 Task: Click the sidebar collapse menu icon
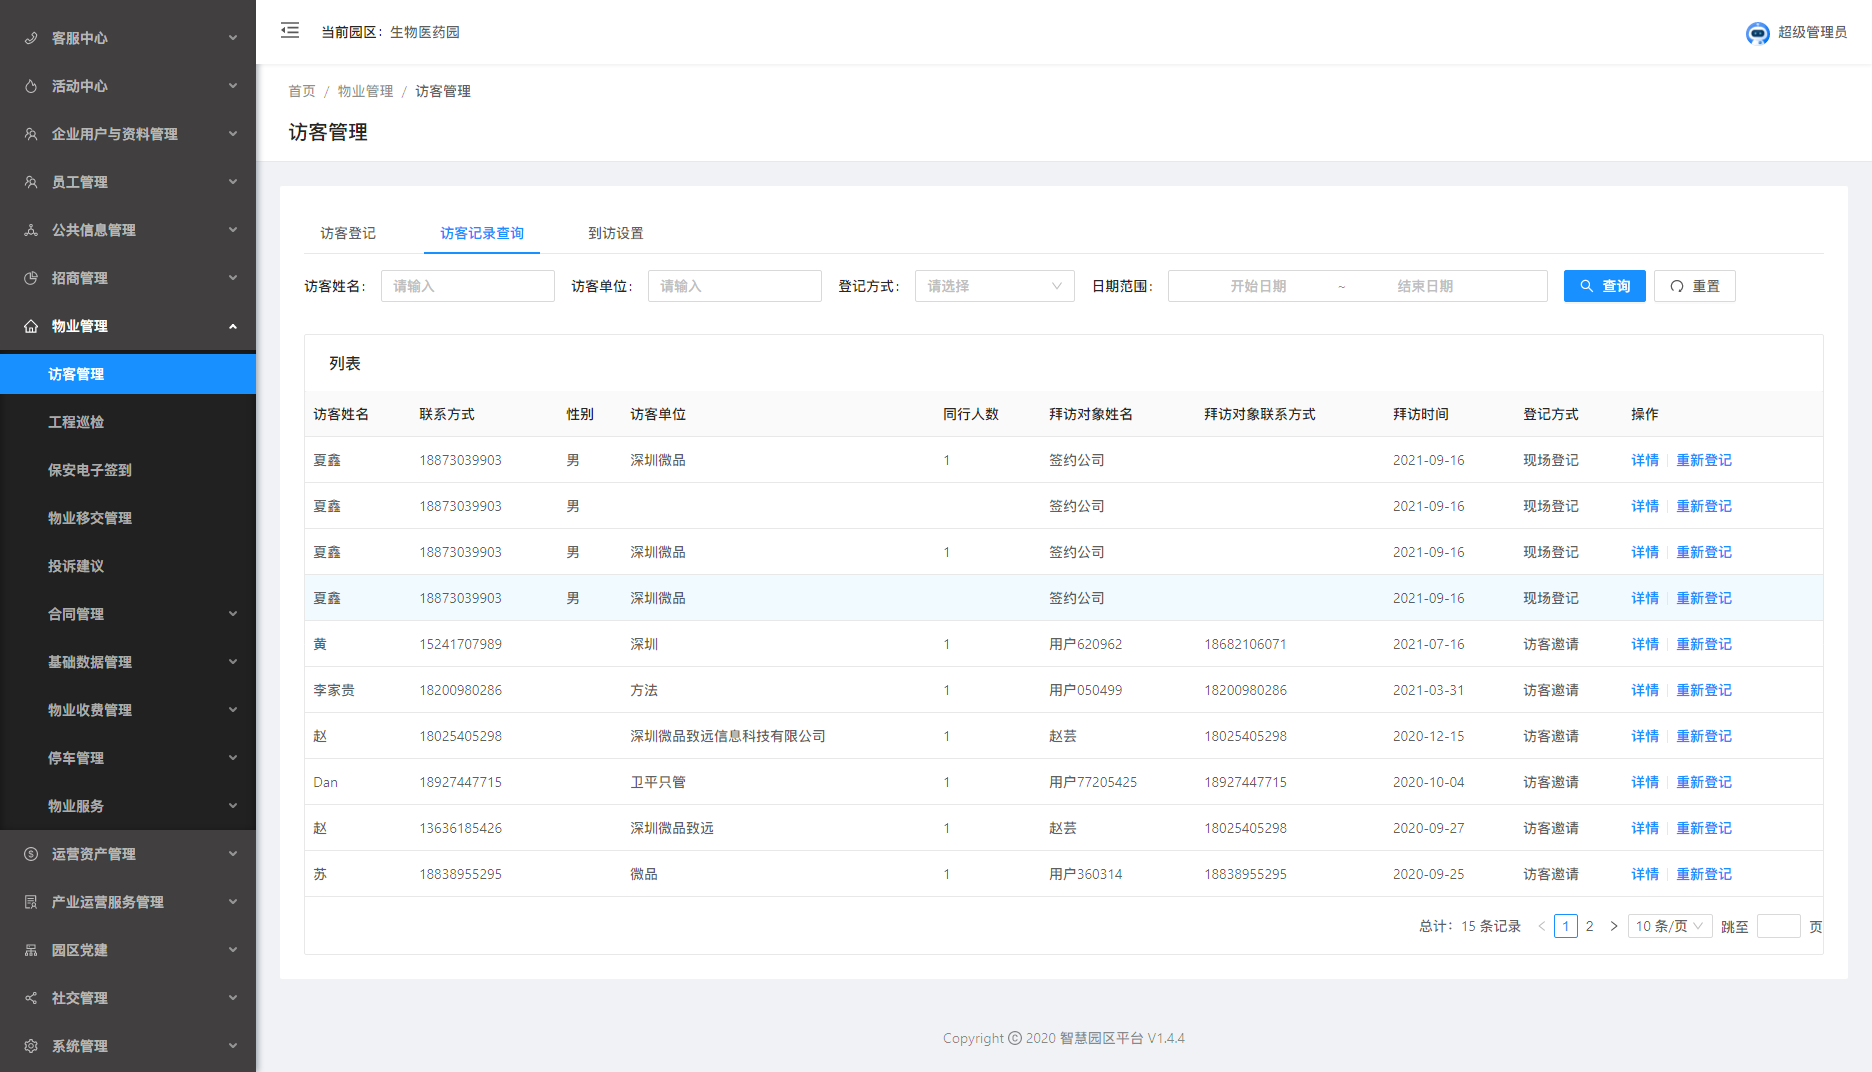tap(290, 31)
